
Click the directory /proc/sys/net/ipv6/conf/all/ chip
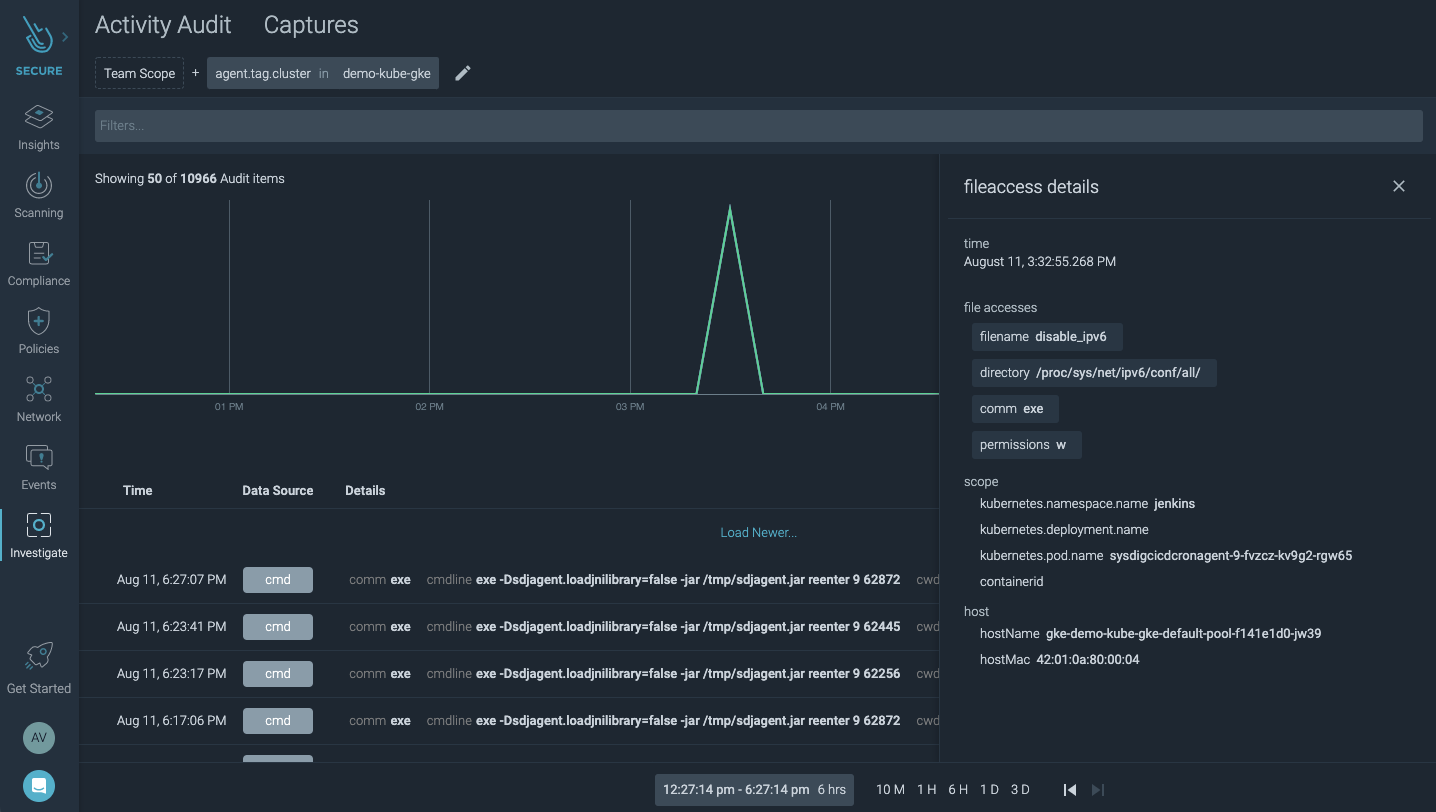pos(1094,373)
